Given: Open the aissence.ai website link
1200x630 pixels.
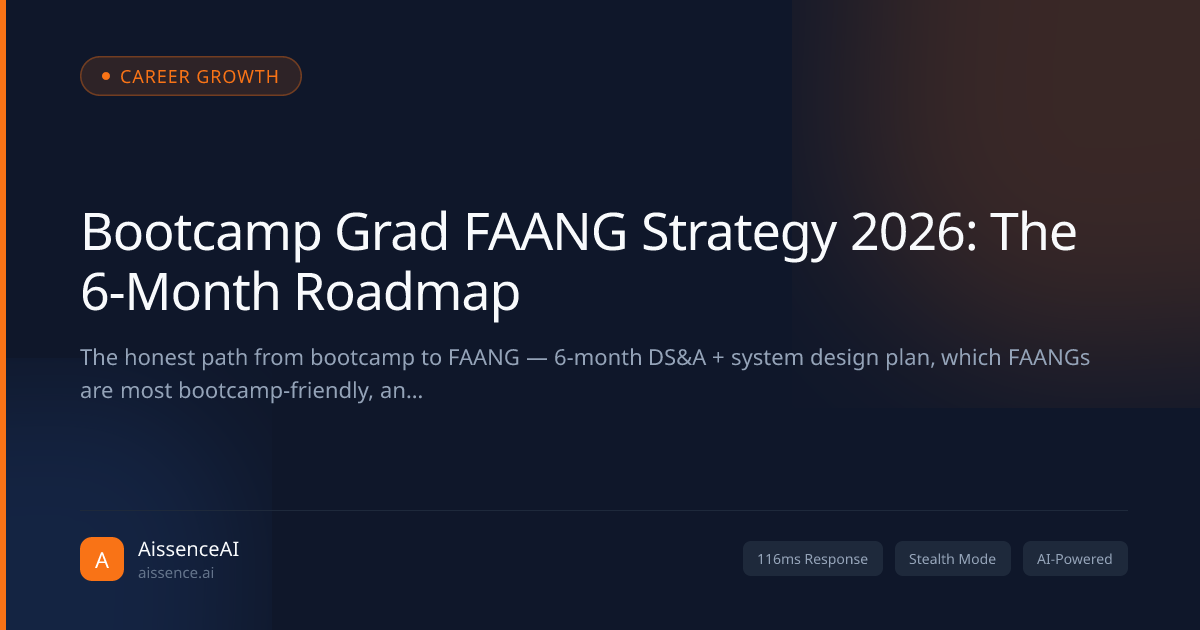Looking at the screenshot, I should tap(176, 573).
